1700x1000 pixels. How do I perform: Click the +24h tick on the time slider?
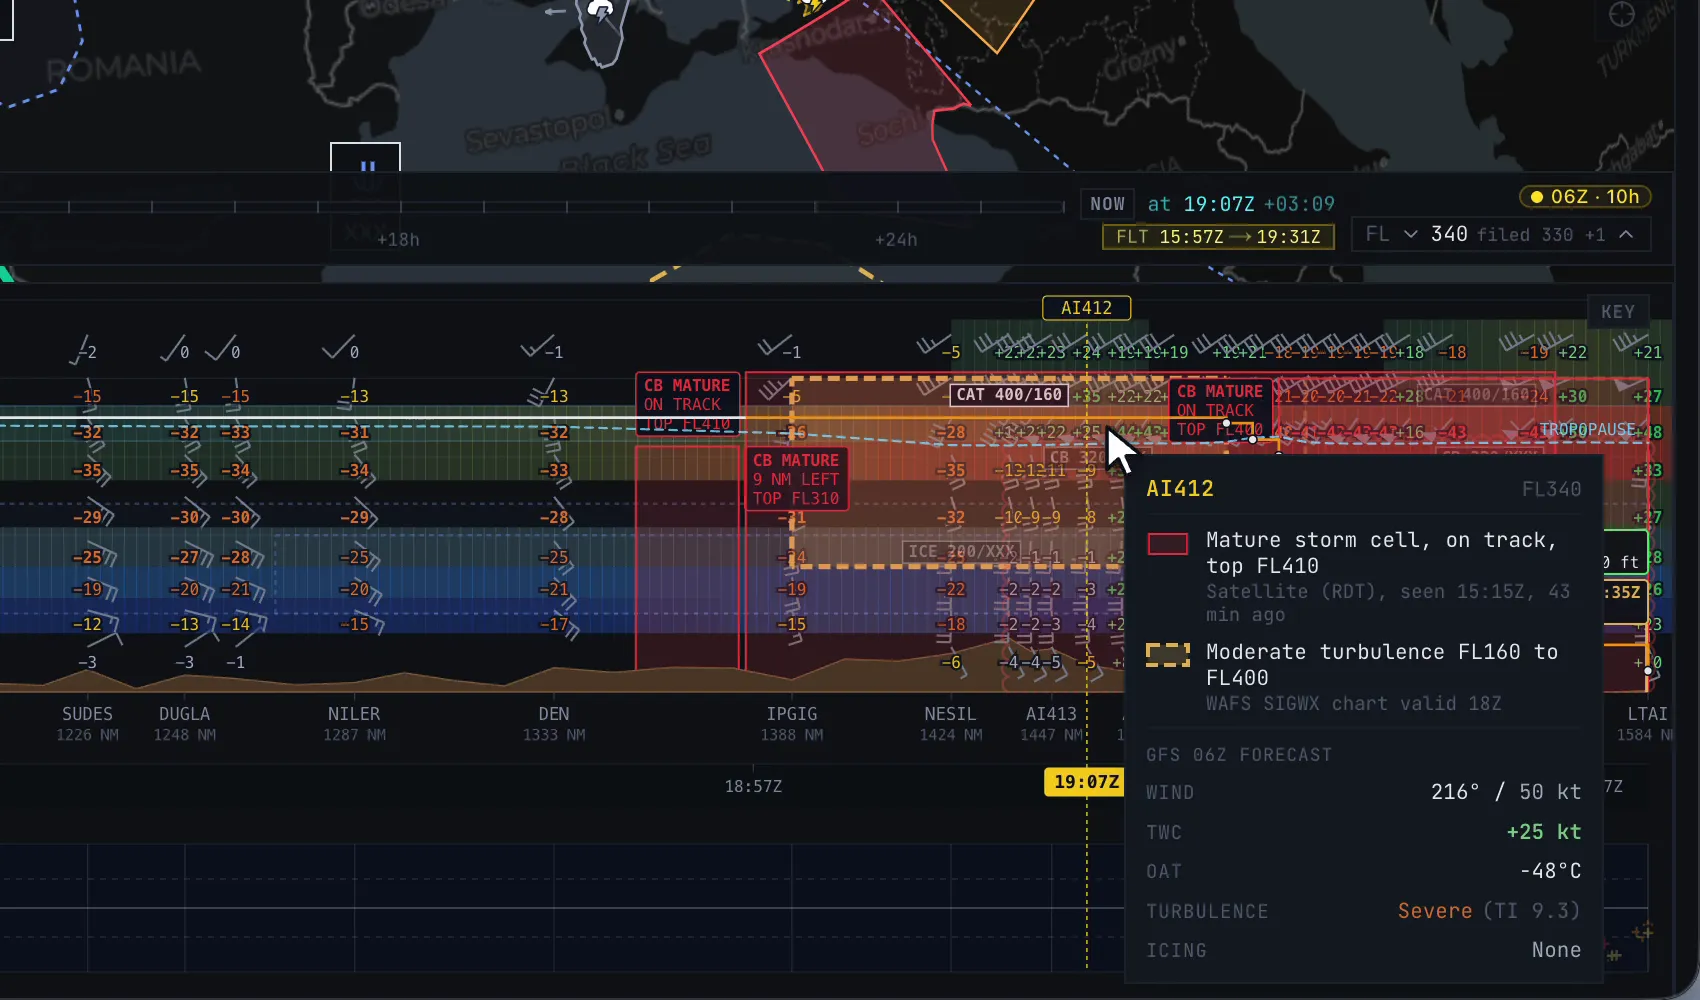click(x=896, y=240)
